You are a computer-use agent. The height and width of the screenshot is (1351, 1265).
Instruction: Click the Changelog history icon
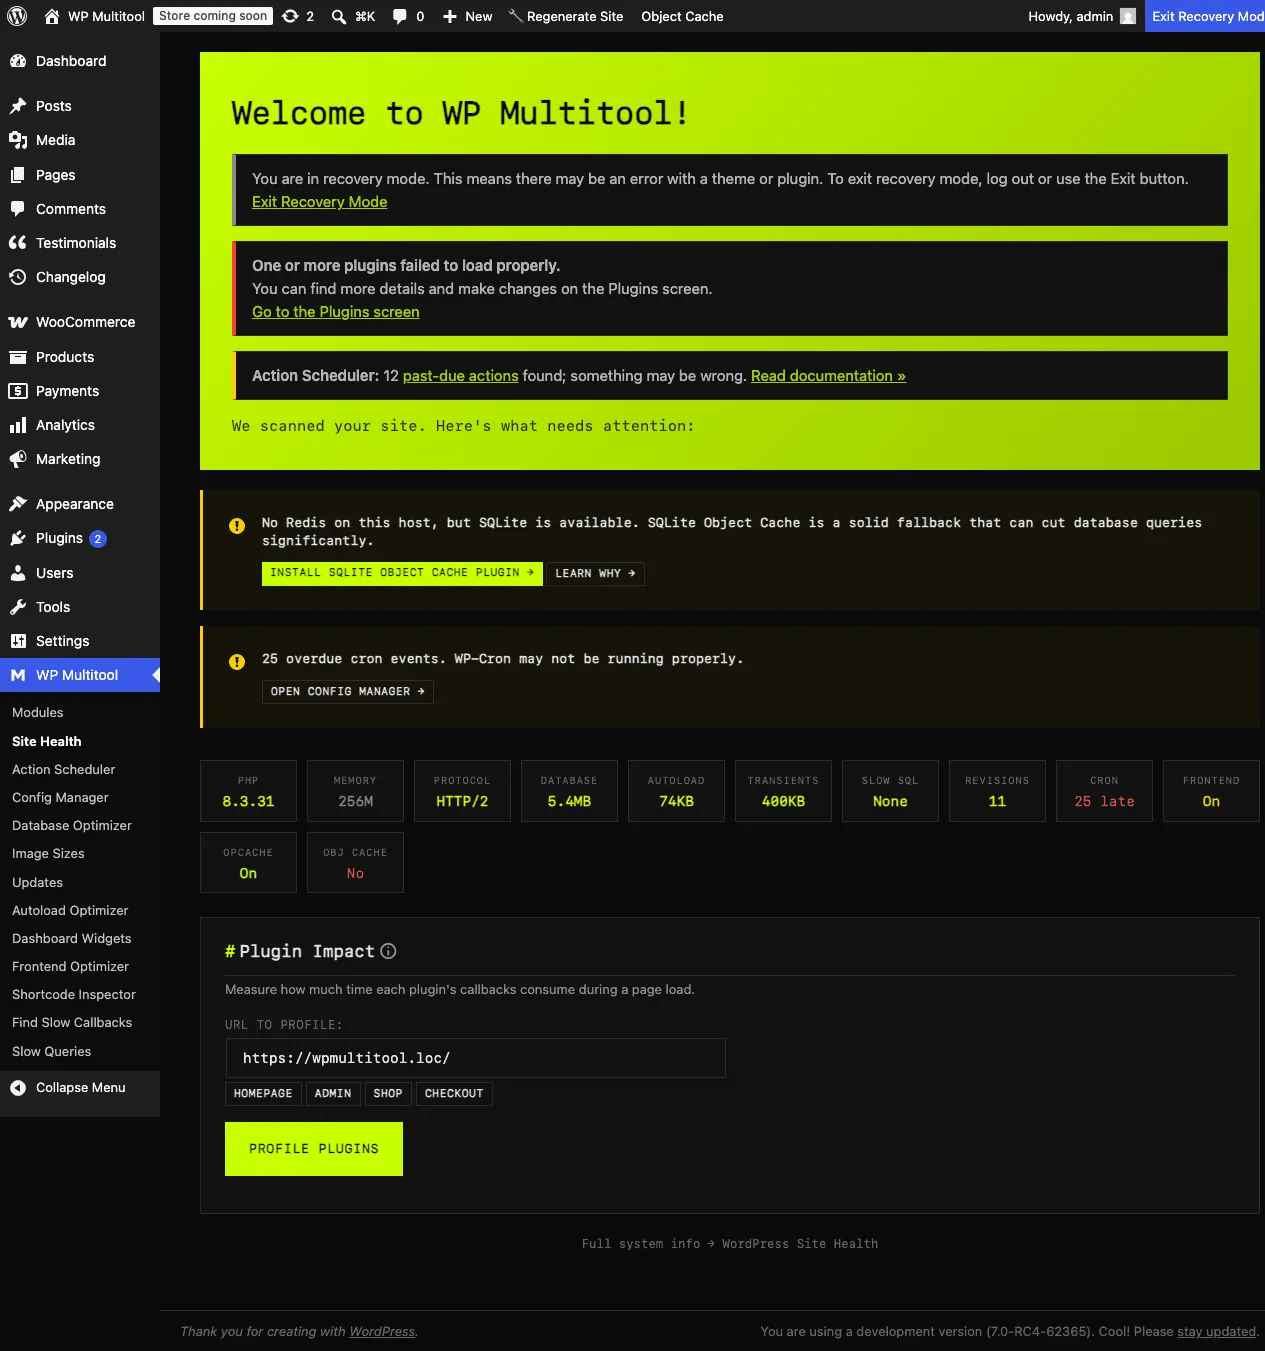point(18,277)
